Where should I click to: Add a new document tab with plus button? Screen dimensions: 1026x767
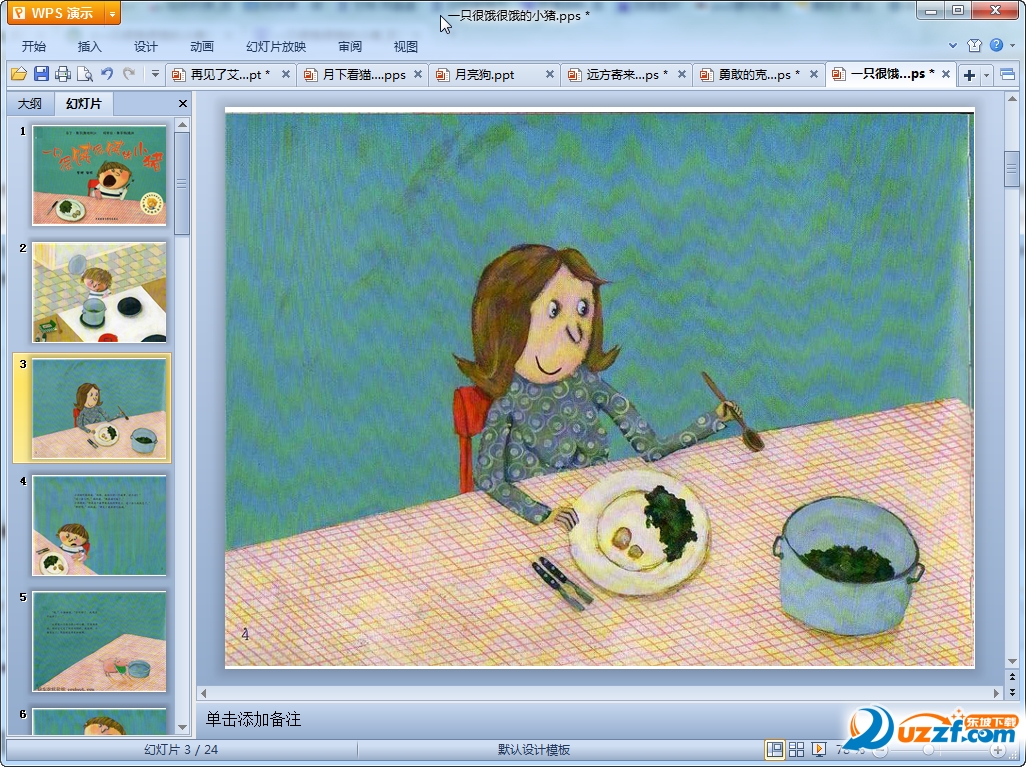point(969,75)
